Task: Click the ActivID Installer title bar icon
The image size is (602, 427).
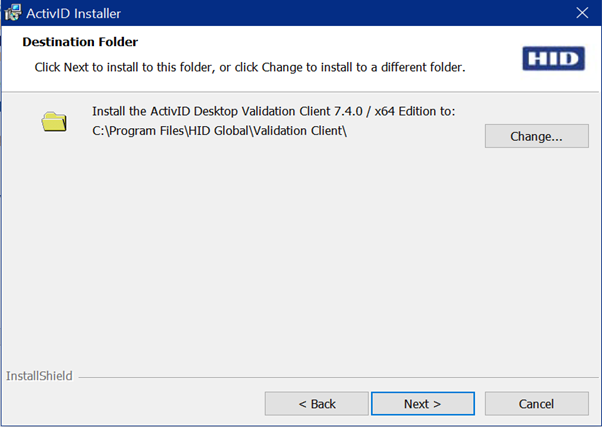Action: tap(13, 13)
